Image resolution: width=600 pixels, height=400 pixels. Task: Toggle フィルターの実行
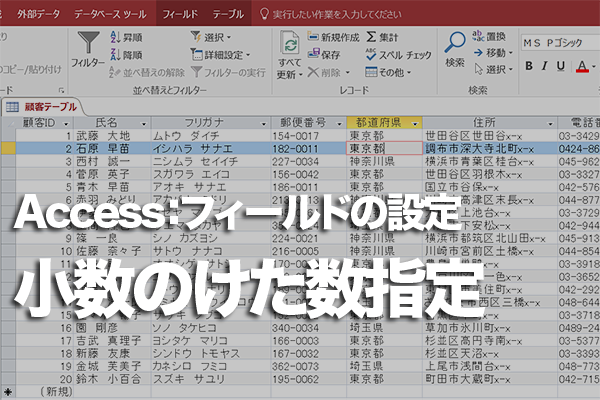(x=228, y=72)
